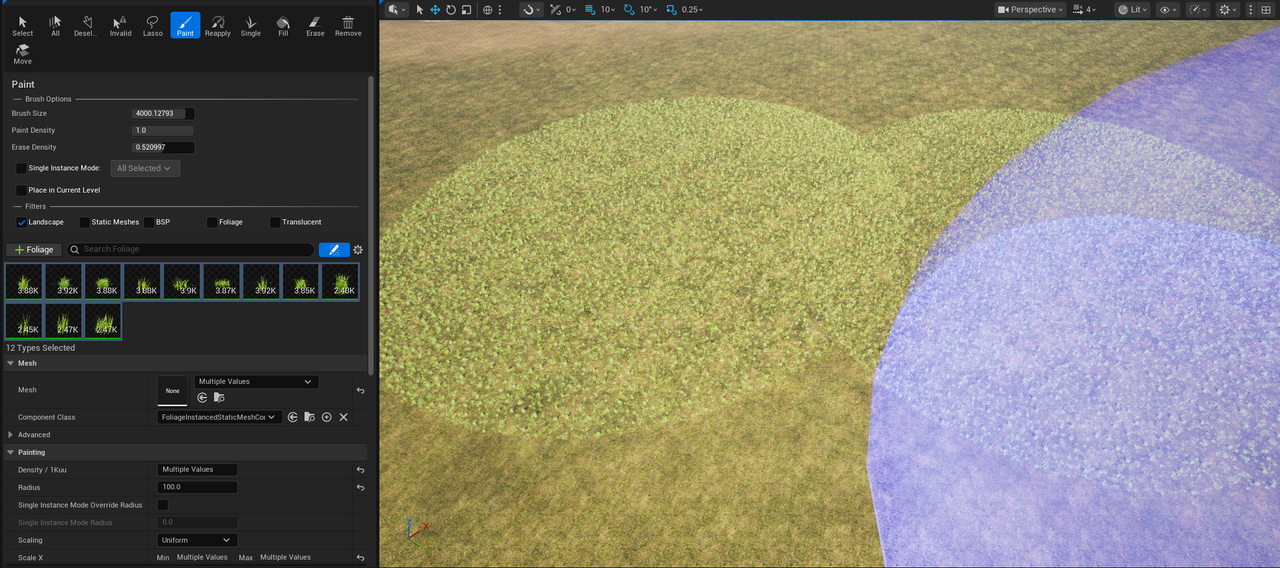The image size is (1280, 568).
Task: Check Place in Current Level
Action: 21,190
